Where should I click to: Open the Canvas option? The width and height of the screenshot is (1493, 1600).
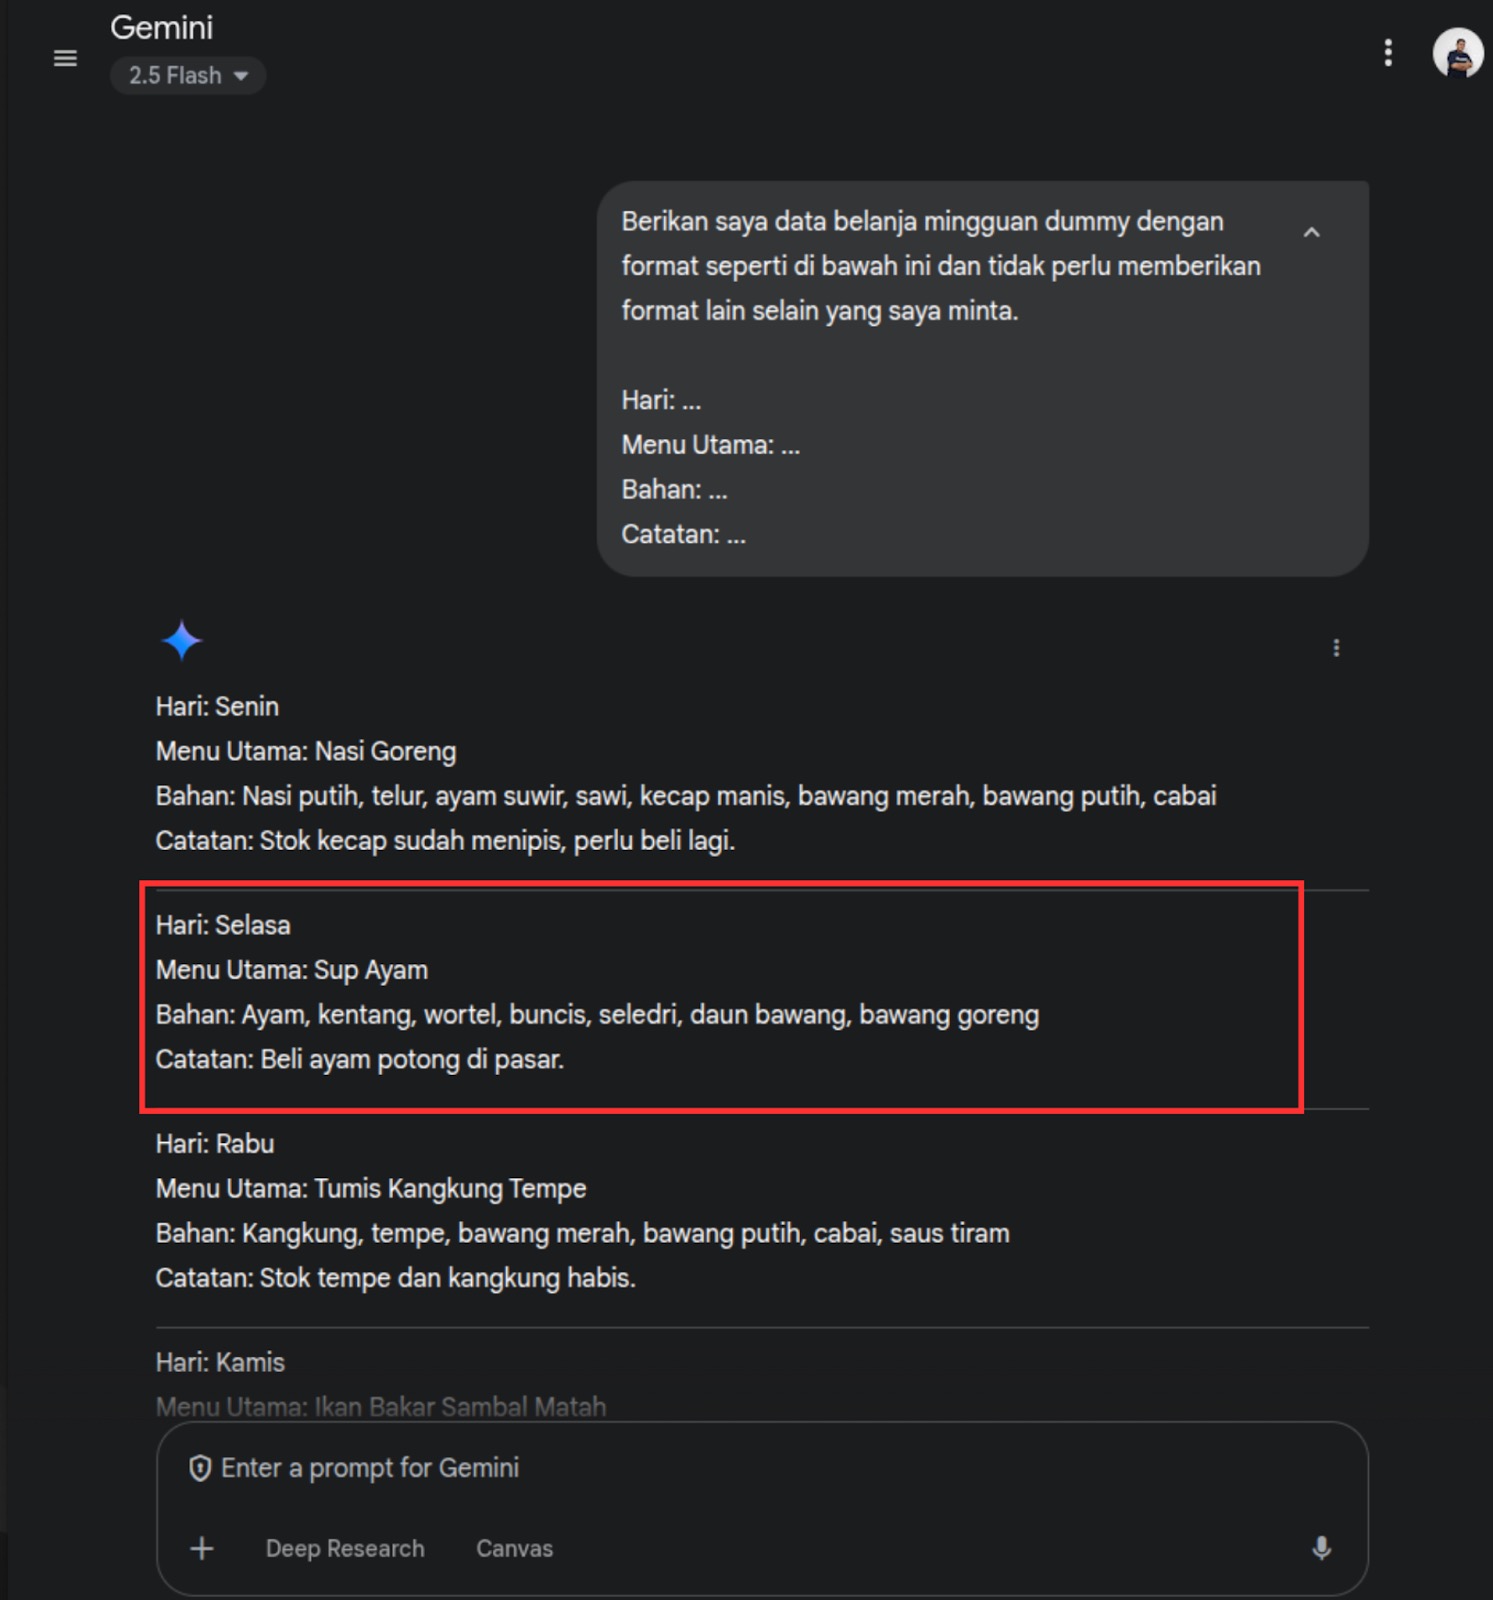[x=514, y=1548]
